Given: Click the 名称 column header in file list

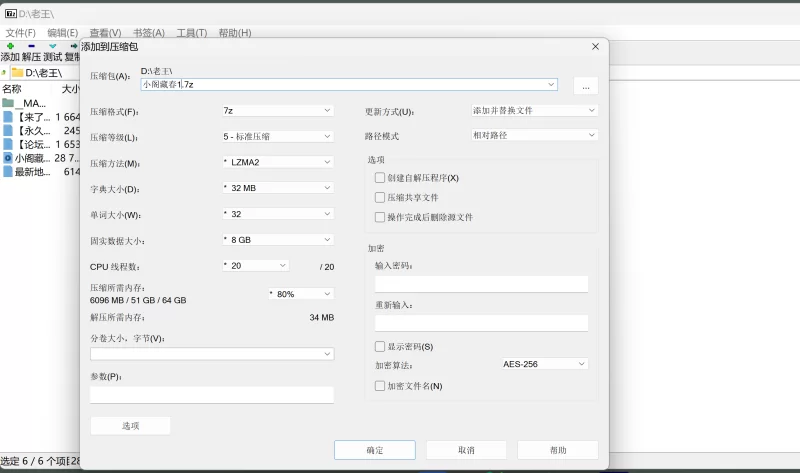Looking at the screenshot, I should click(x=12, y=89).
